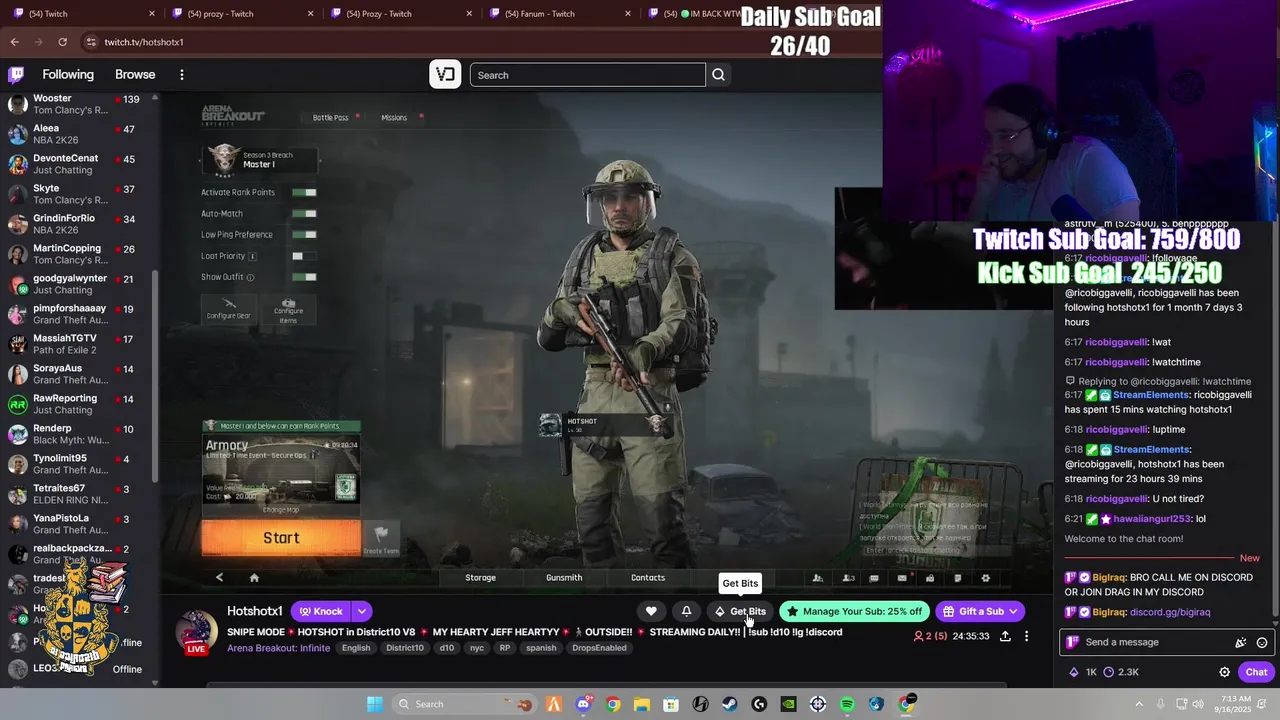Open the Arena Breakout: Infinite category link

pos(278,648)
